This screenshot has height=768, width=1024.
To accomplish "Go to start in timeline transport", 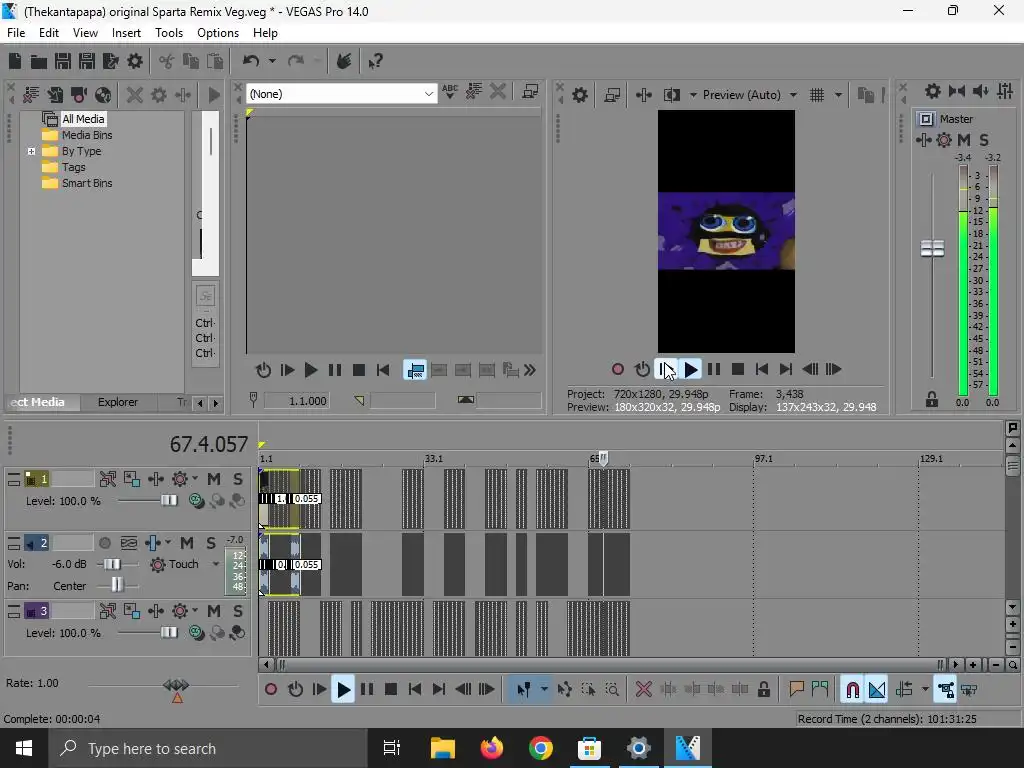I will point(415,690).
